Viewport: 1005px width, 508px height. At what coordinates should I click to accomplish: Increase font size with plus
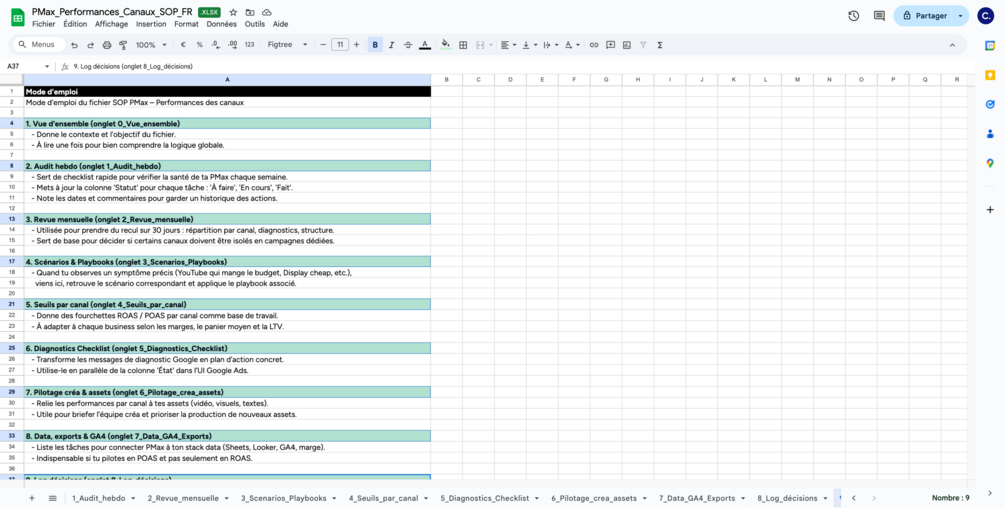click(356, 45)
